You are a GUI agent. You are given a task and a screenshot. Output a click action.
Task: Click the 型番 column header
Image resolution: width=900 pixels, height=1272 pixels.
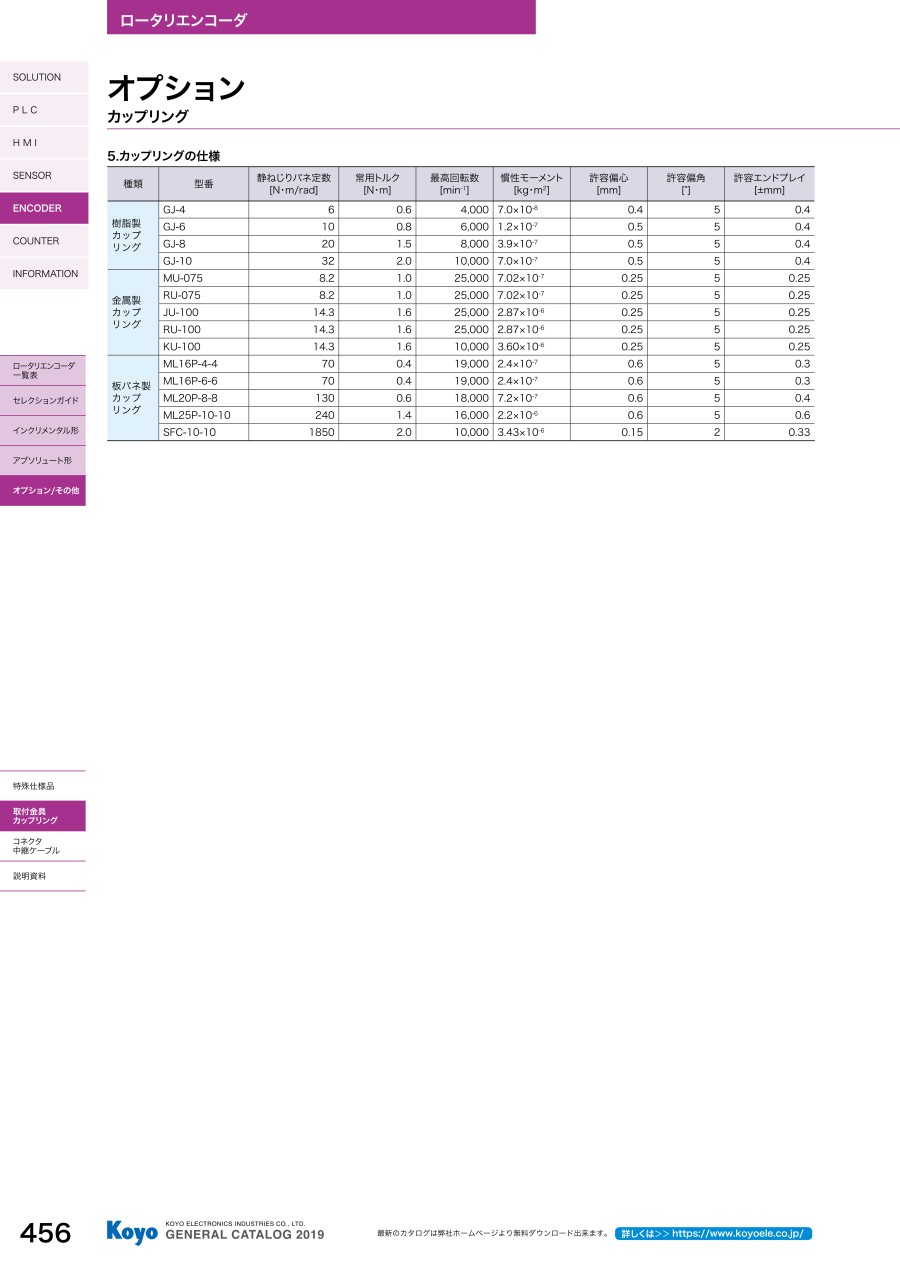(203, 184)
